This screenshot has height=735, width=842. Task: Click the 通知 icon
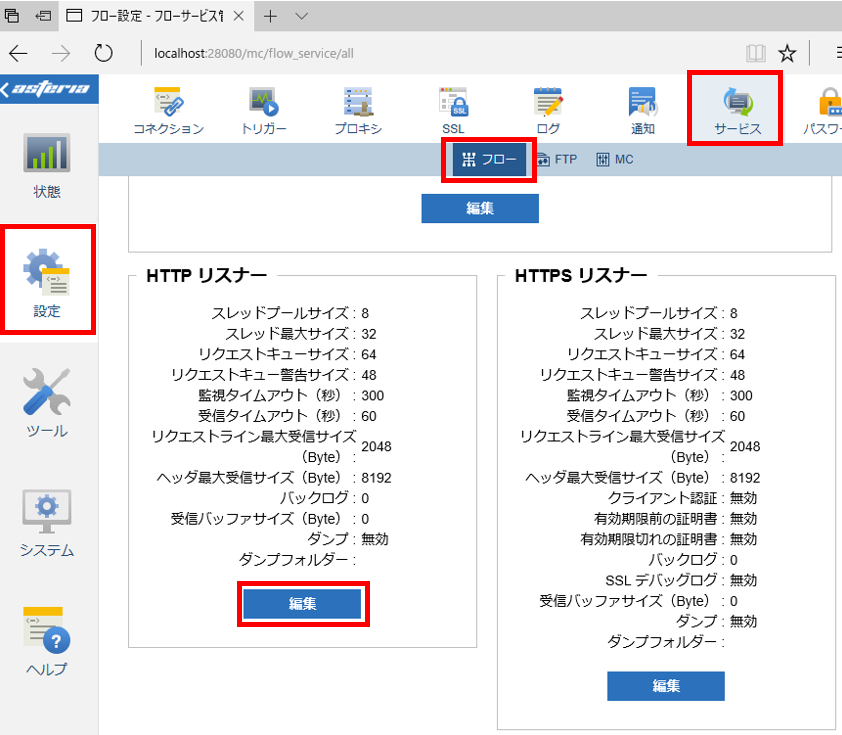643,111
